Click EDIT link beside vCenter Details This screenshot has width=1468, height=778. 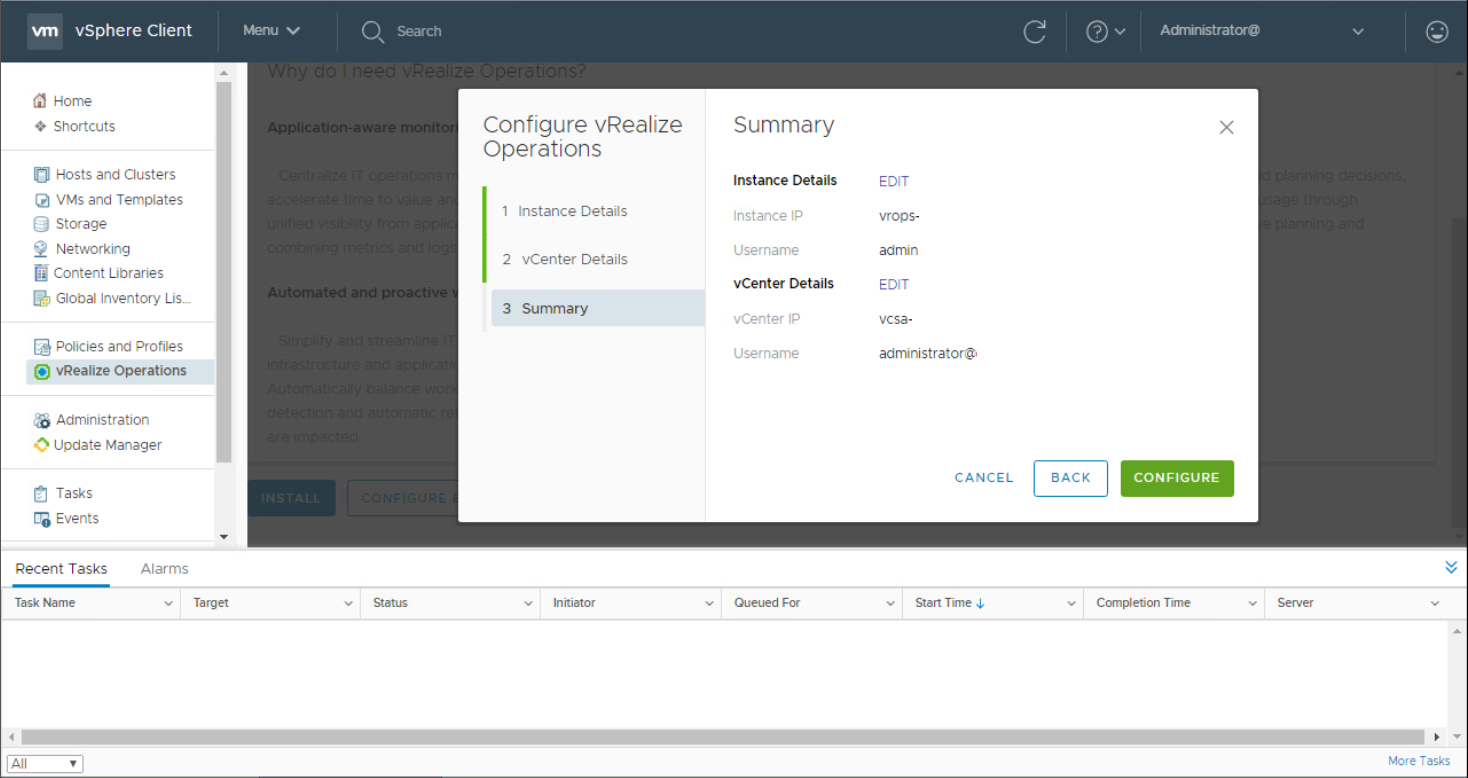(x=894, y=284)
